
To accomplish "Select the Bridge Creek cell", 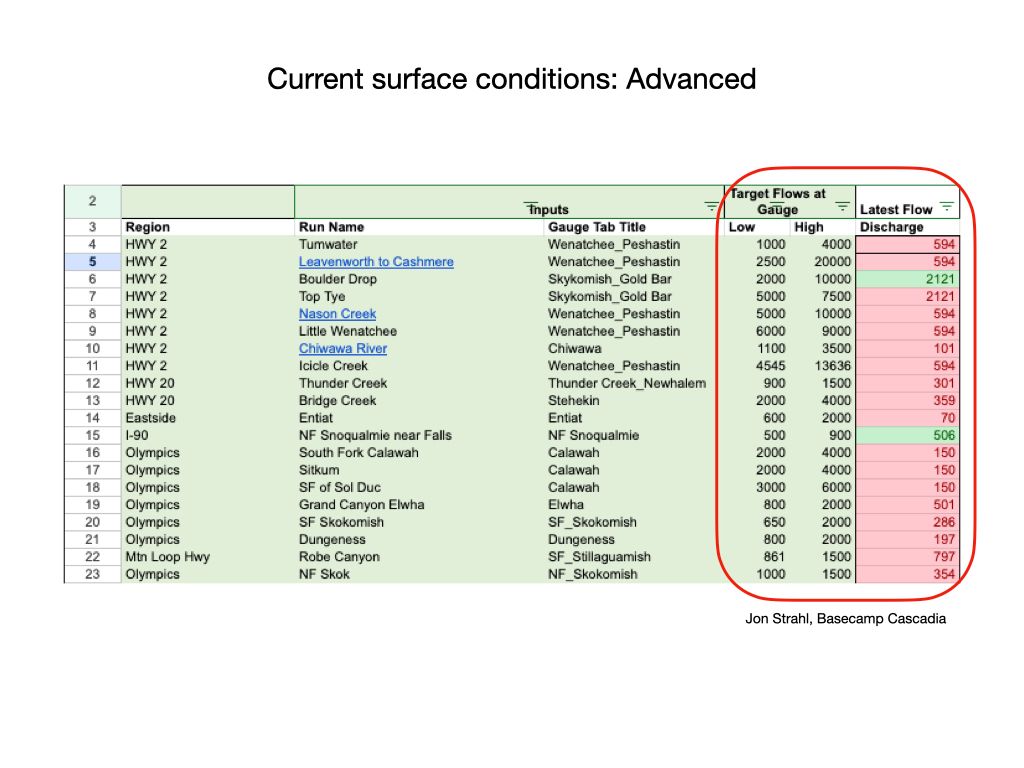I will tap(419, 401).
